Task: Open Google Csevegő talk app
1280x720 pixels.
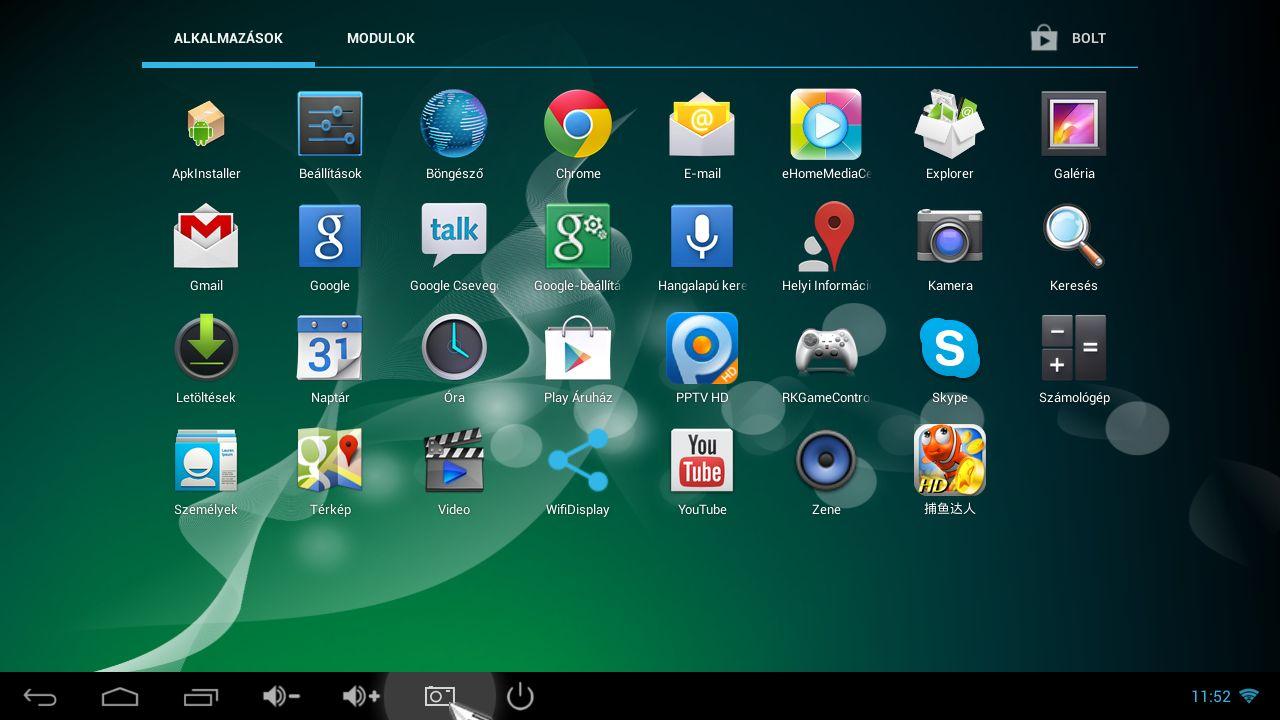Action: (454, 237)
